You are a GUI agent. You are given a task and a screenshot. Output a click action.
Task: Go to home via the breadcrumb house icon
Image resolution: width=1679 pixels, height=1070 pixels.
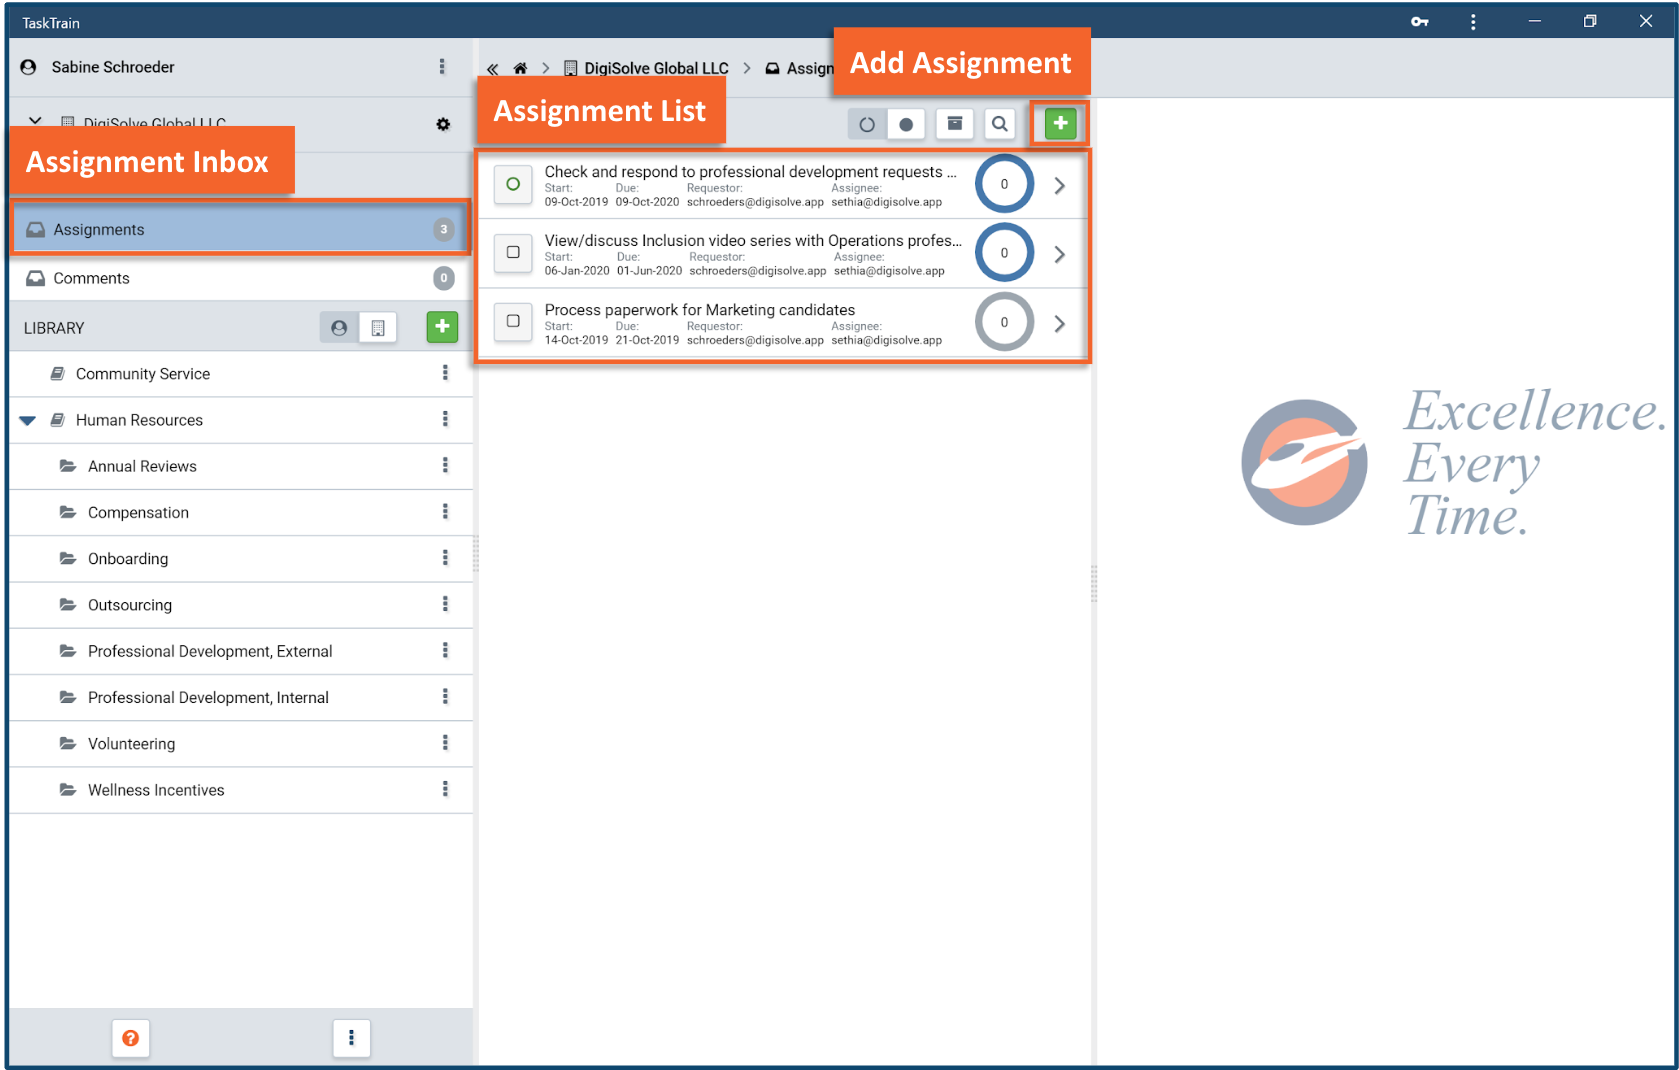[x=520, y=69]
